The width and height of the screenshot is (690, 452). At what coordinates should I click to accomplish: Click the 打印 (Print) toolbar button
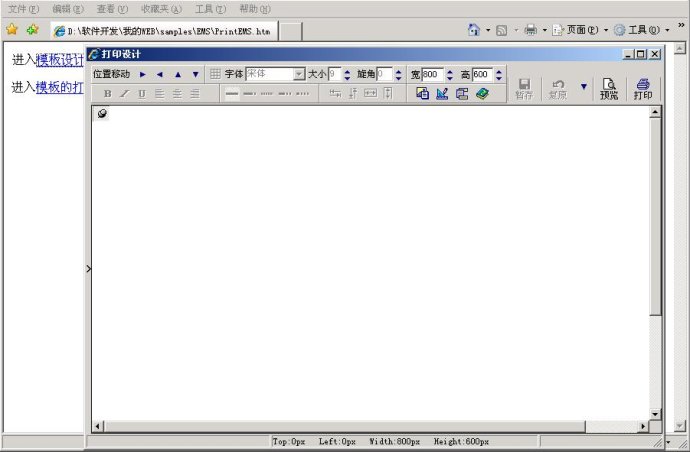(642, 89)
